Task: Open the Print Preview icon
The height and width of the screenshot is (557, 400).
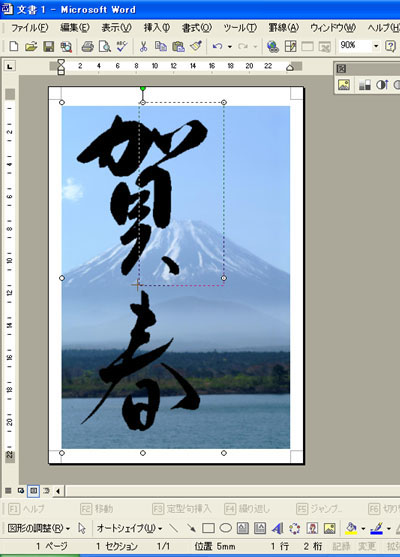Action: tap(104, 47)
